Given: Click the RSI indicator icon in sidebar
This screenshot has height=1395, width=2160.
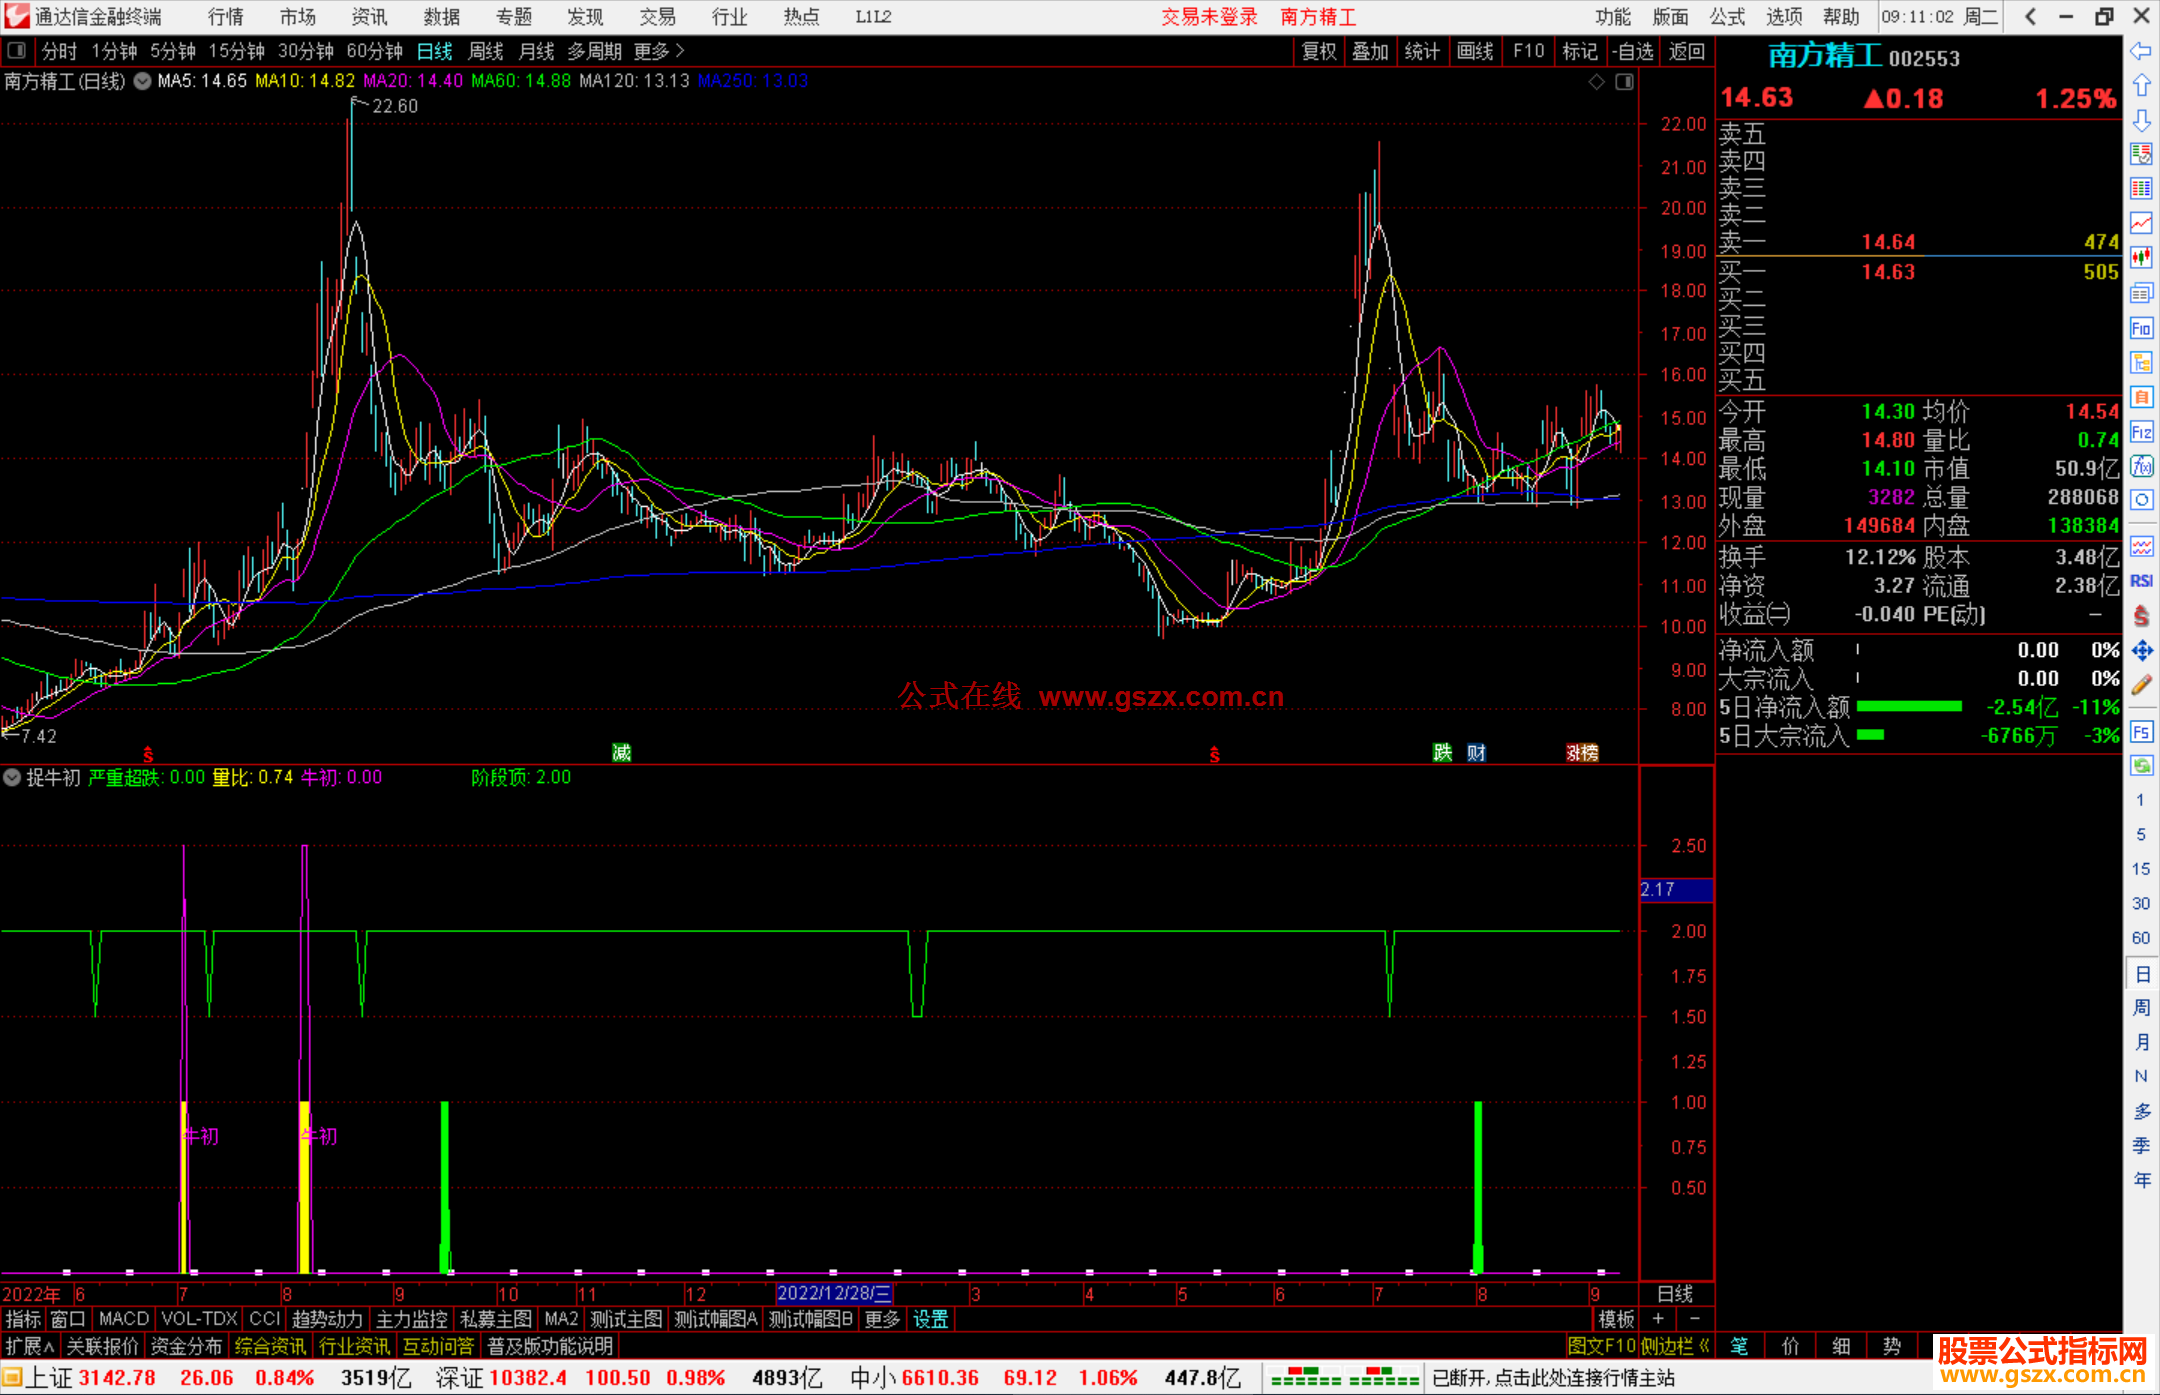Looking at the screenshot, I should coord(2141,581).
